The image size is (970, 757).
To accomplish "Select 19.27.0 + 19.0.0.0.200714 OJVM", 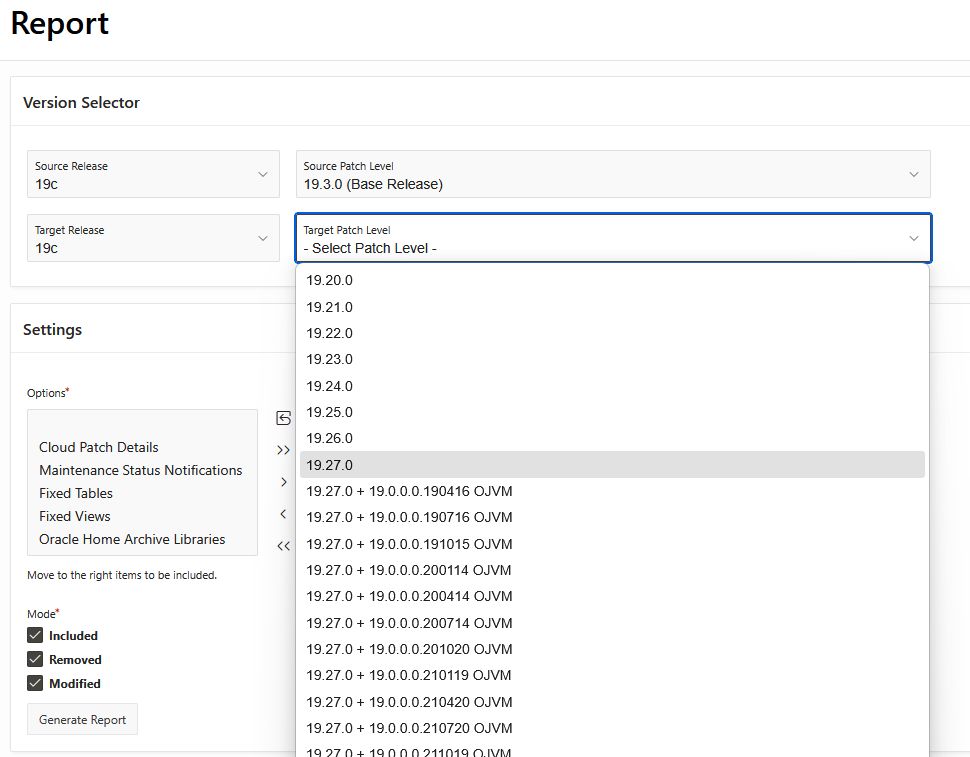I will [x=612, y=623].
